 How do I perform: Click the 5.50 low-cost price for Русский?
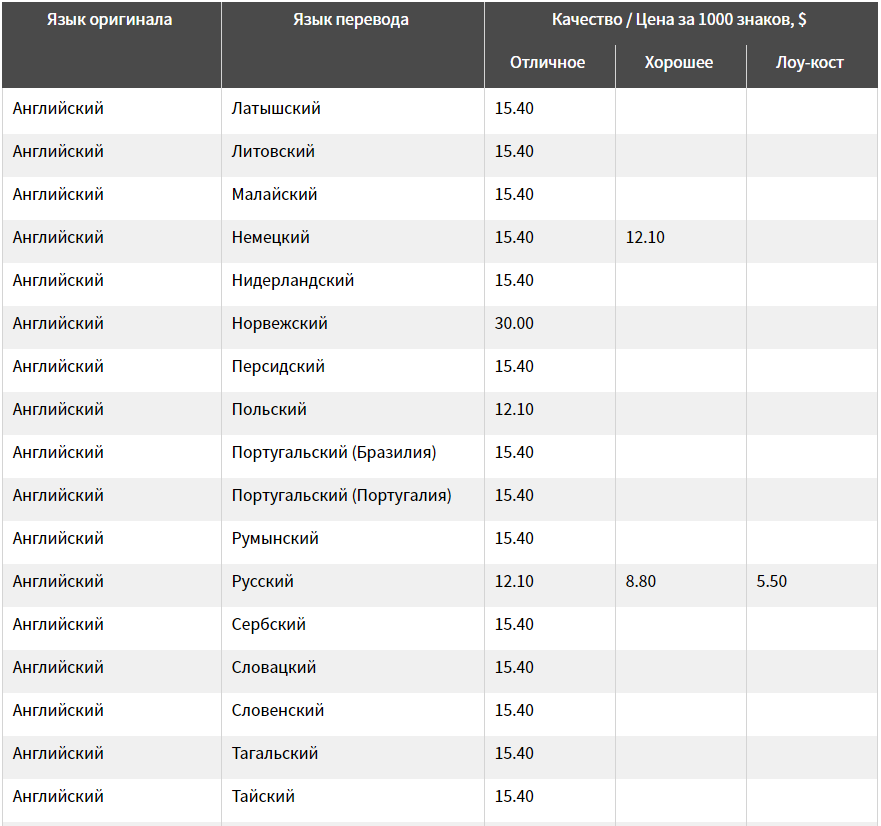pyautogui.click(x=771, y=582)
